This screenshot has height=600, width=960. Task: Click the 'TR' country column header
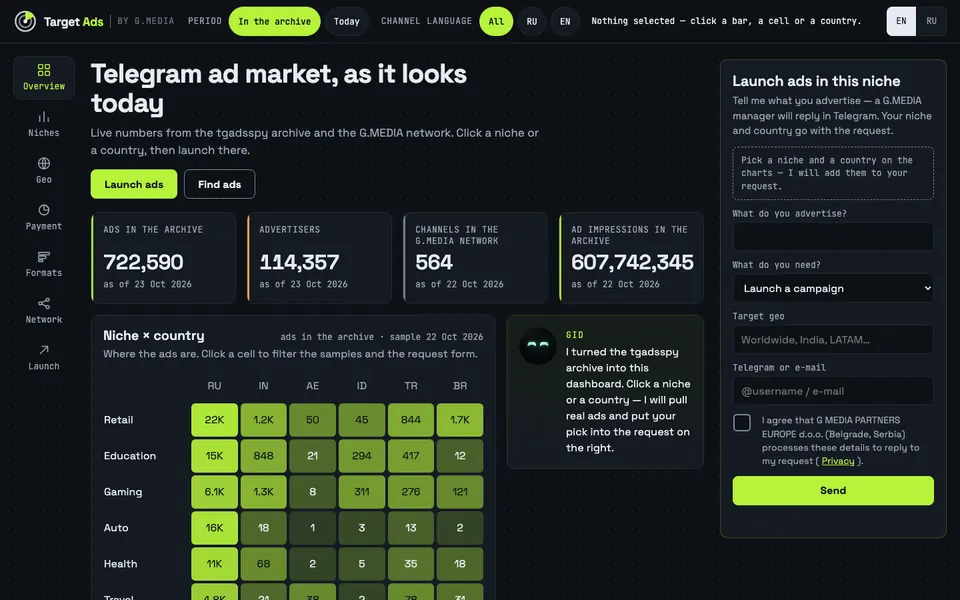tap(411, 386)
